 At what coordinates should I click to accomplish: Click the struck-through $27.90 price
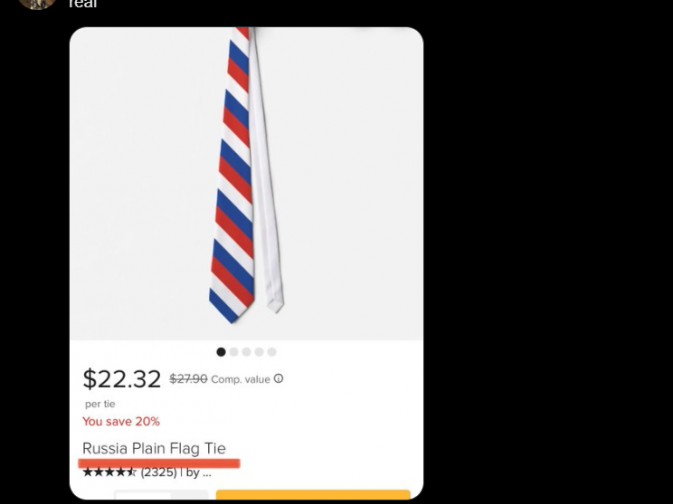pyautogui.click(x=188, y=379)
